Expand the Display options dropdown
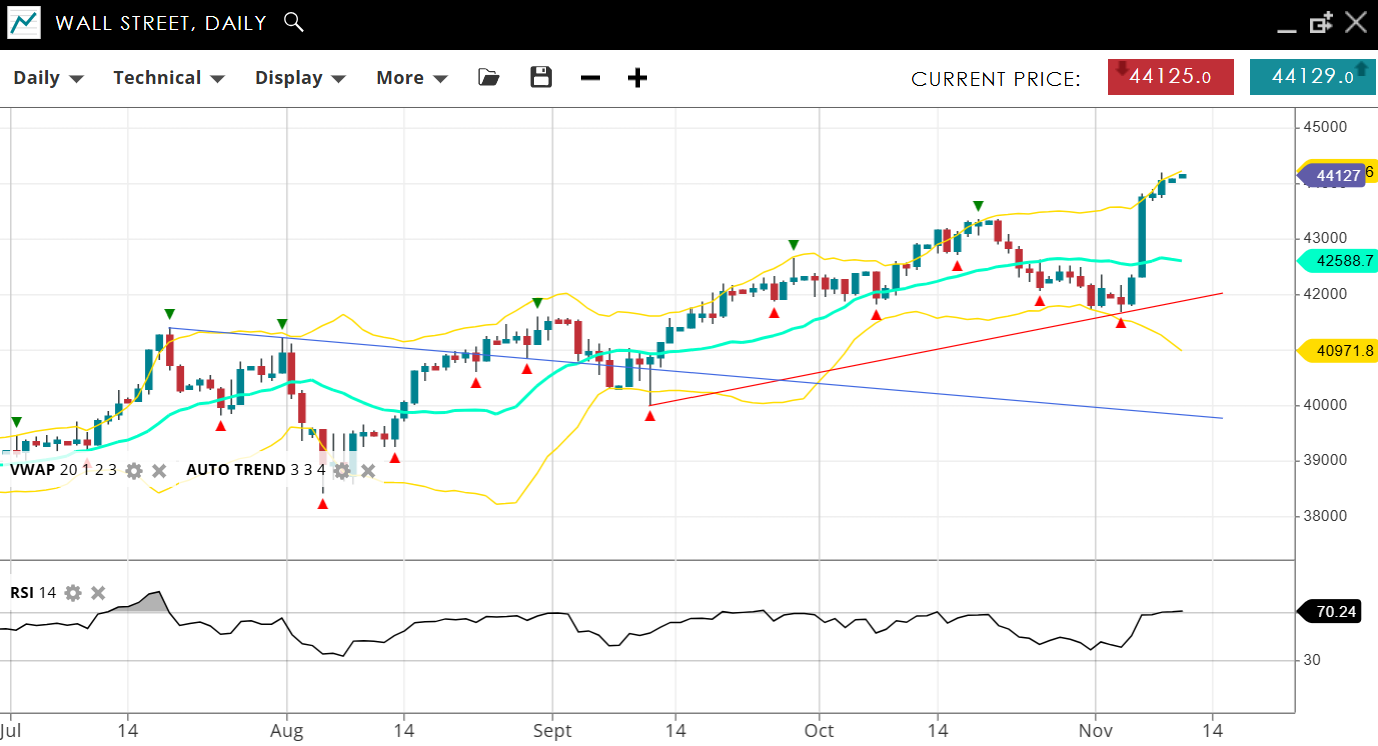1378x746 pixels. coord(300,78)
